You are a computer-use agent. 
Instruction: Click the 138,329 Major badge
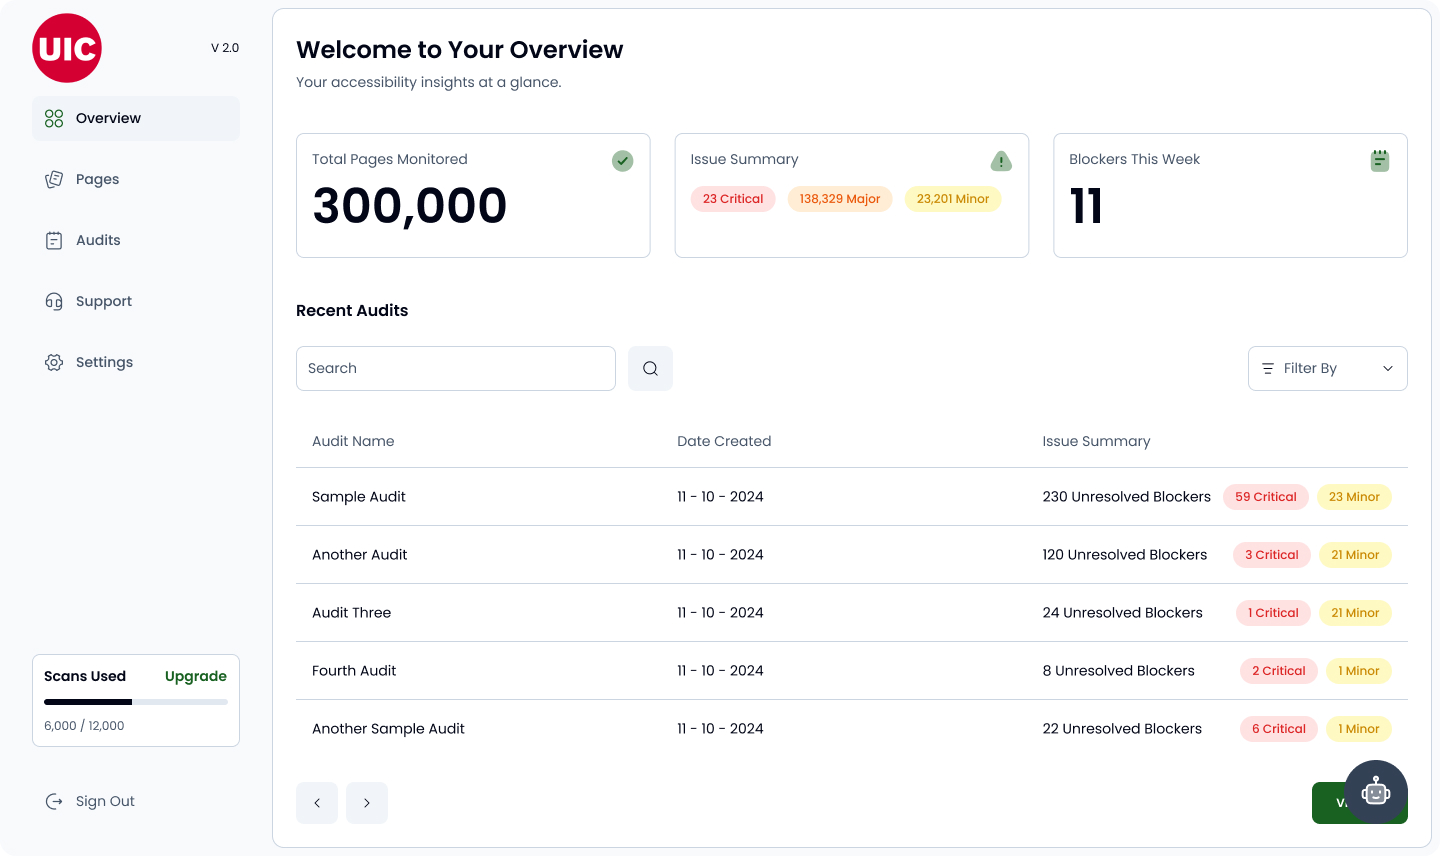[x=840, y=199]
